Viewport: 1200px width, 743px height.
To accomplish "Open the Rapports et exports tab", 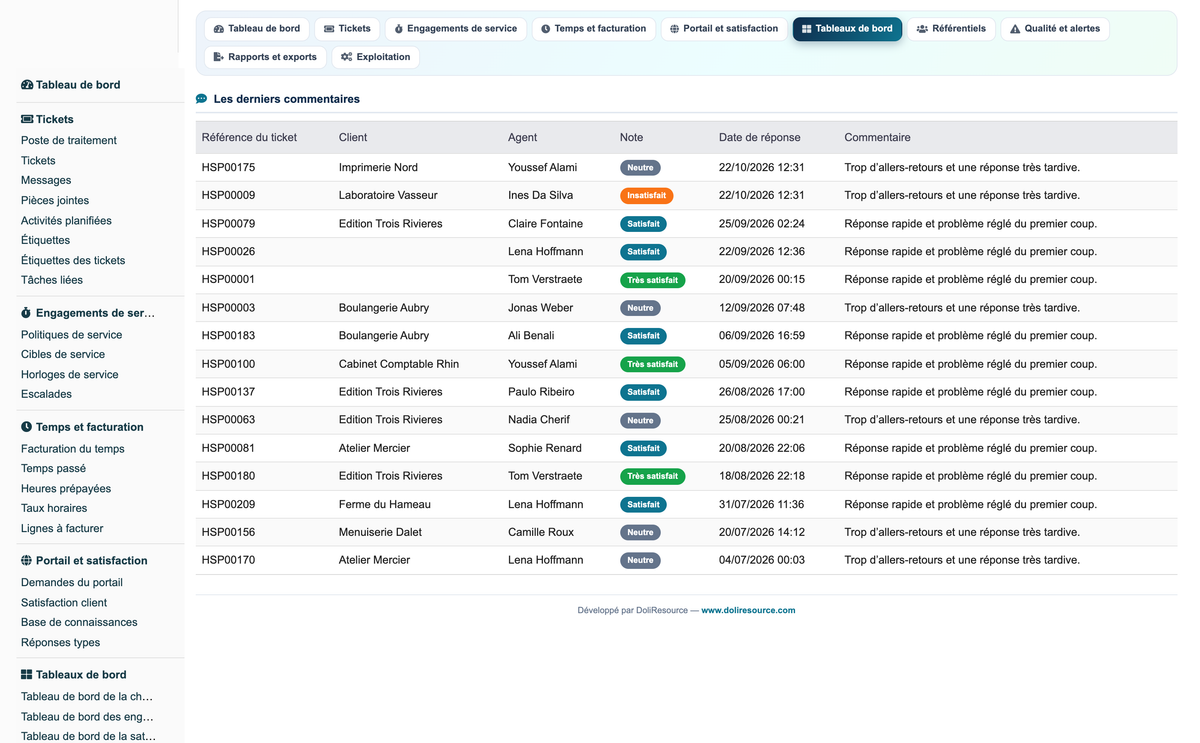I will coord(265,57).
